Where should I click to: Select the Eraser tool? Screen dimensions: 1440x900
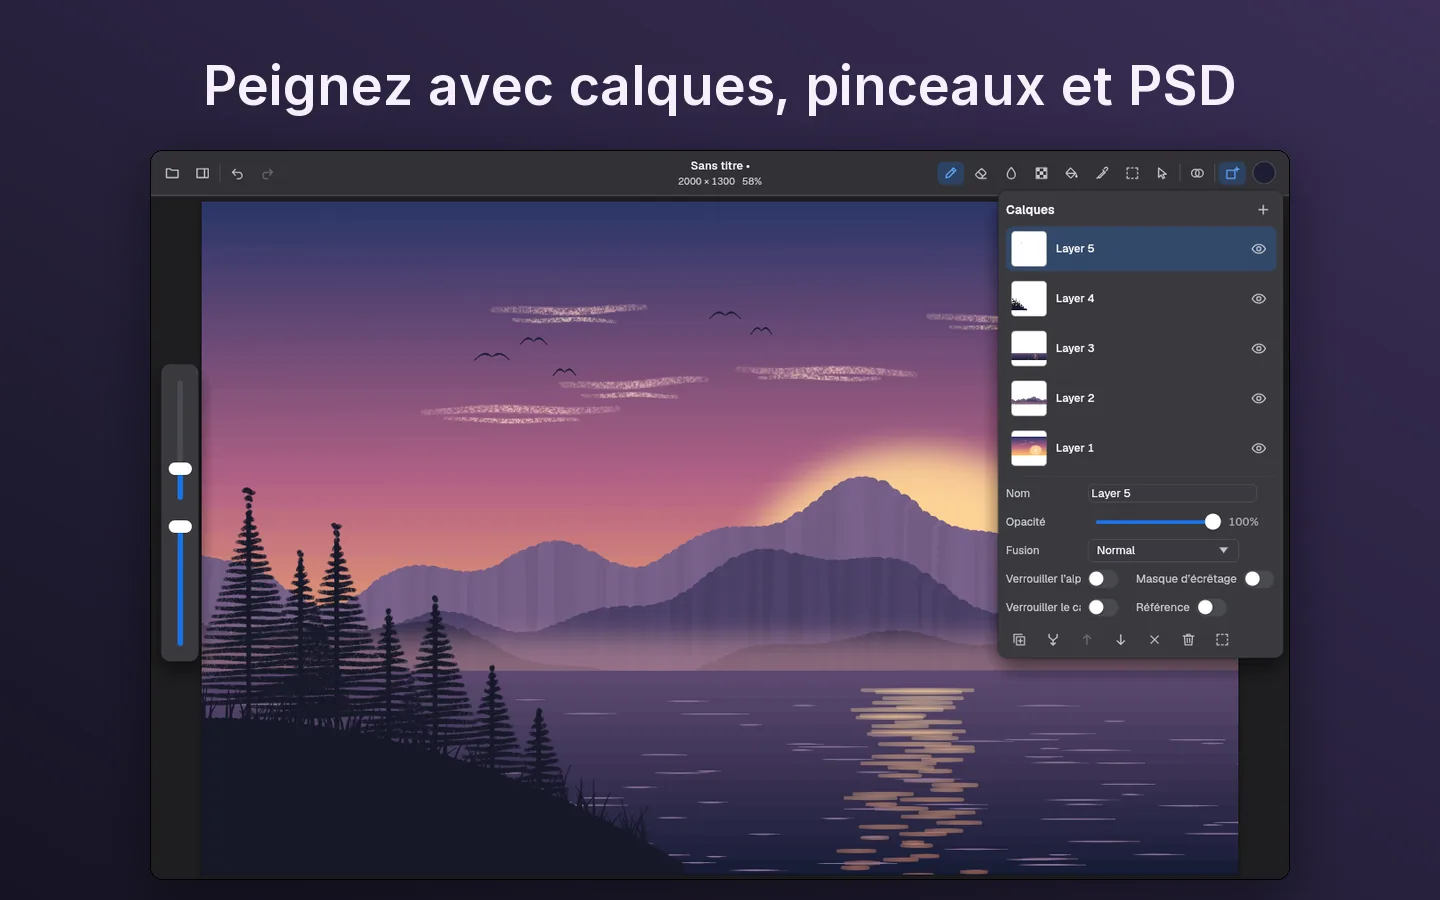click(981, 173)
